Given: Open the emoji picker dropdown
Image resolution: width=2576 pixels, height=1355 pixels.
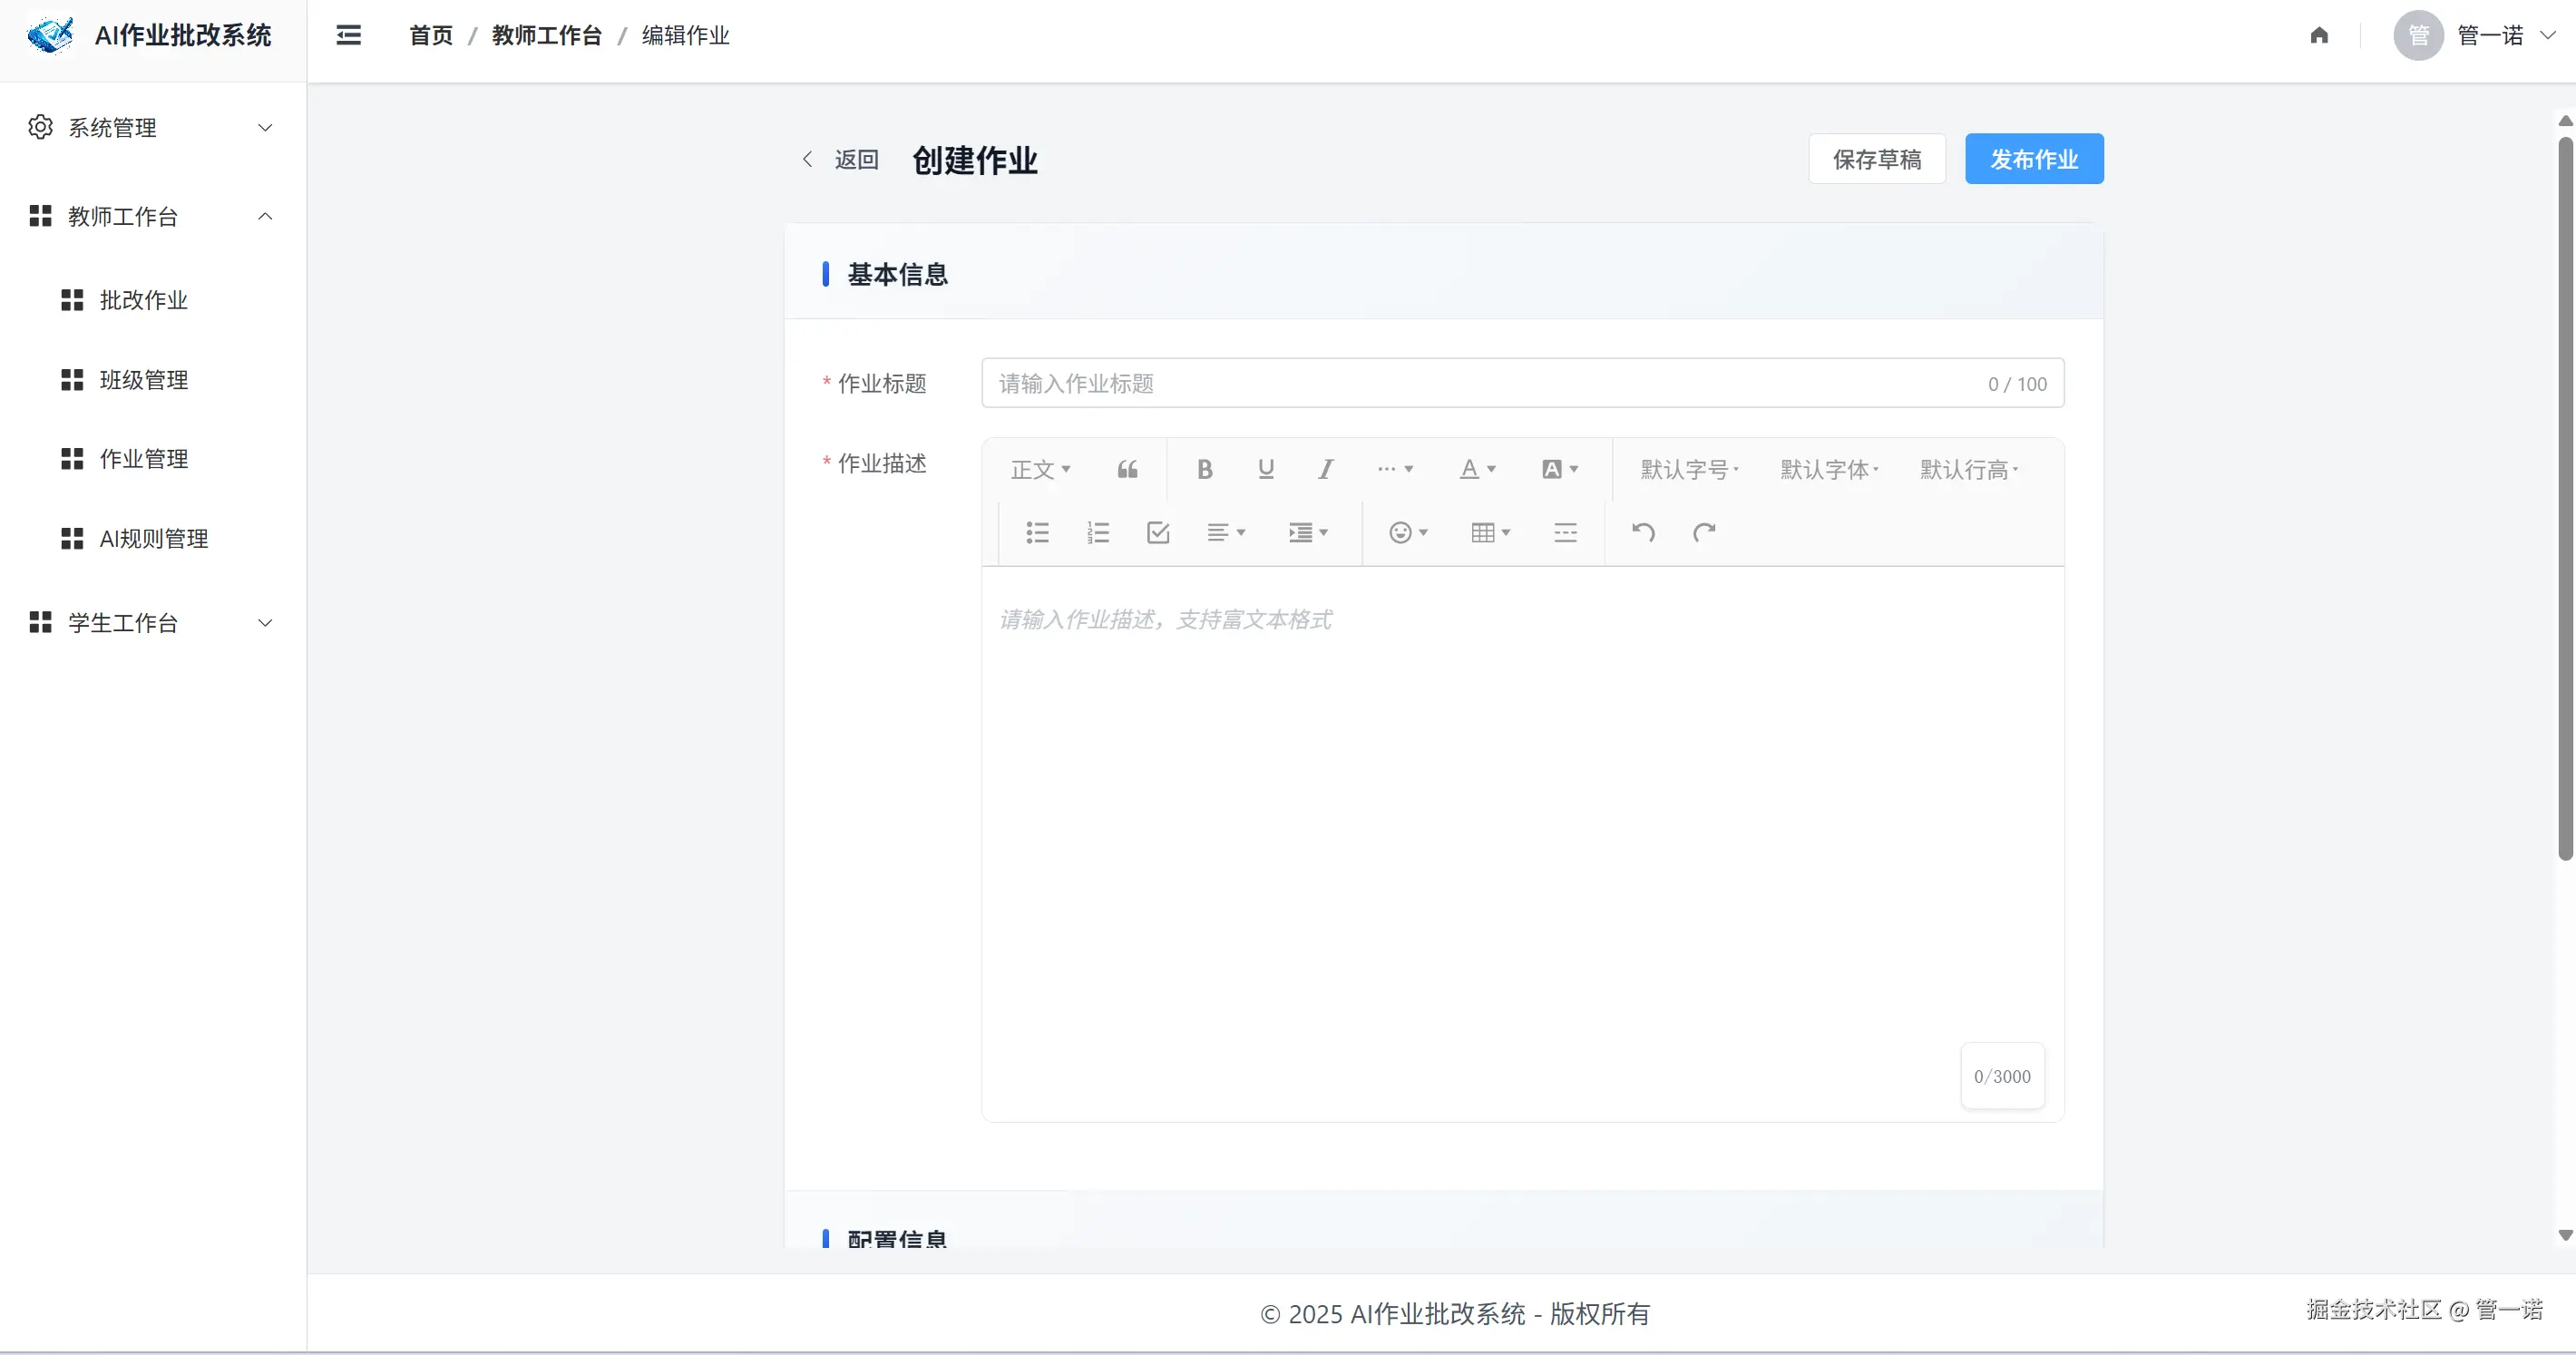Looking at the screenshot, I should (x=1407, y=532).
